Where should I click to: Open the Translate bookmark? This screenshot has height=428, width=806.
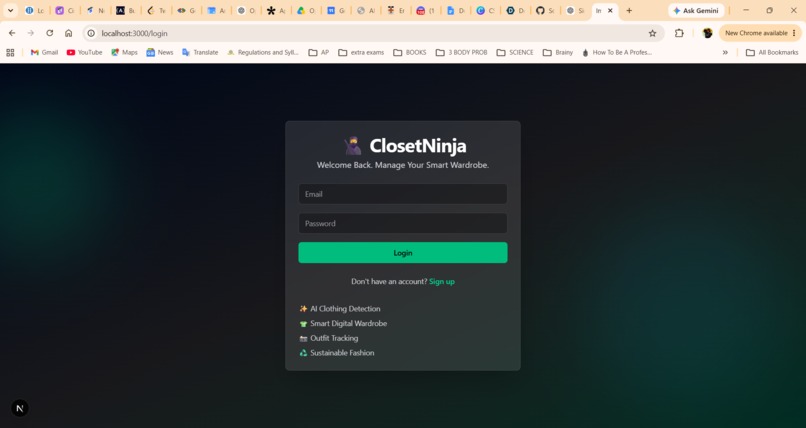click(x=200, y=52)
